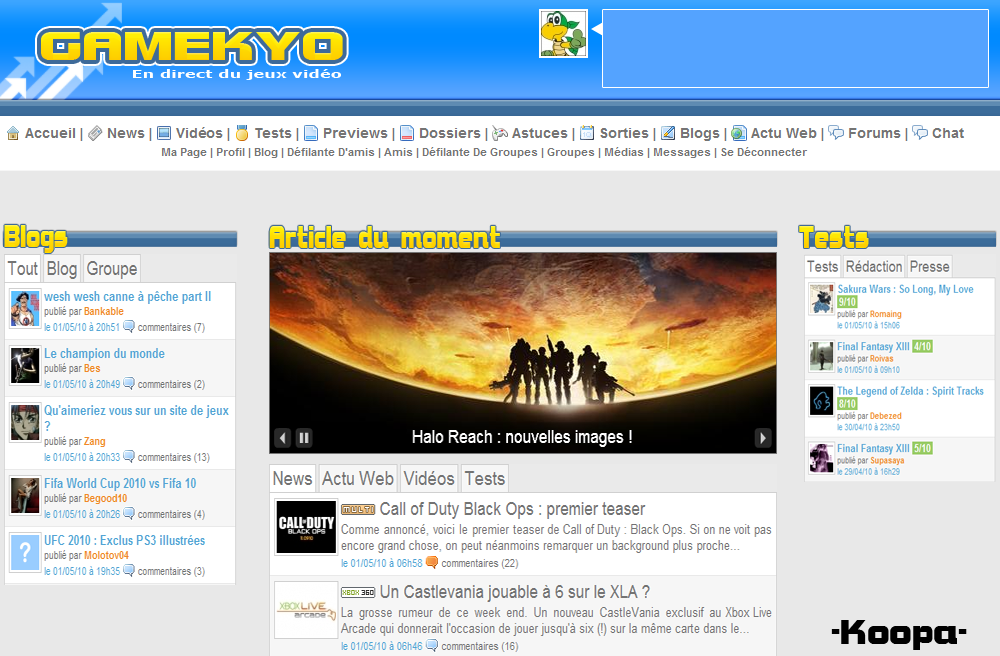1000x656 pixels.
Task: Select the Tout tab in Blogs
Action: tap(23, 269)
